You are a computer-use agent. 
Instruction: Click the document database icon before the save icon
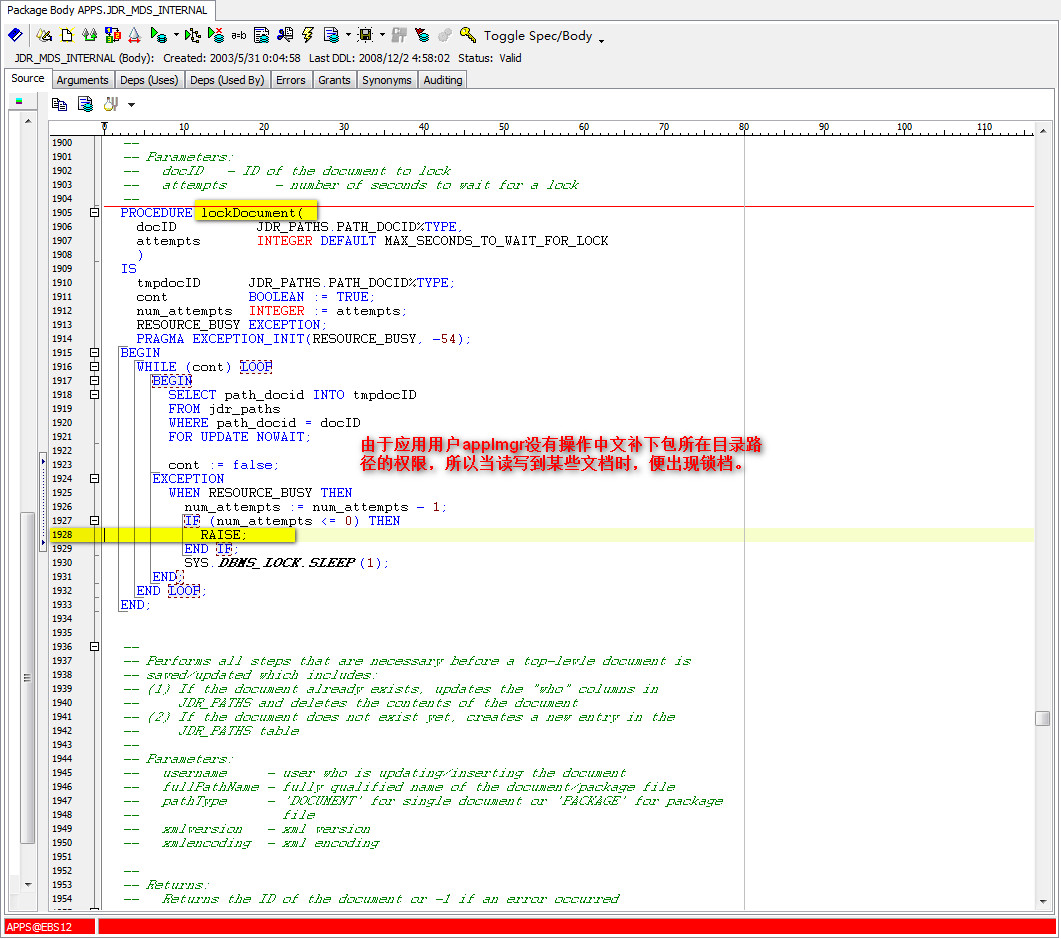(x=331, y=35)
